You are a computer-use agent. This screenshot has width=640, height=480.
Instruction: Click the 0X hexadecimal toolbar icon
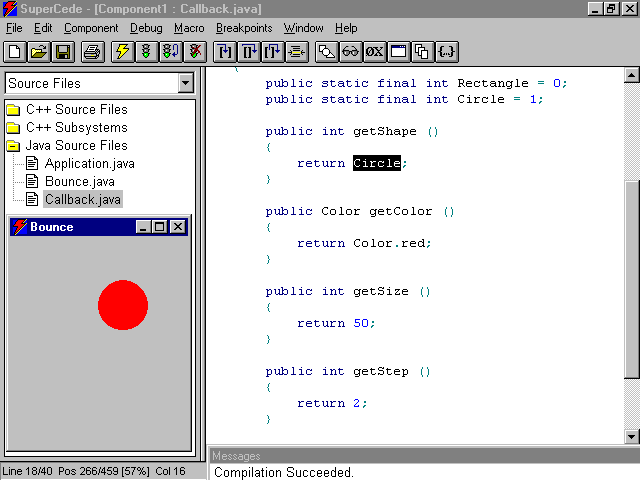click(374, 52)
